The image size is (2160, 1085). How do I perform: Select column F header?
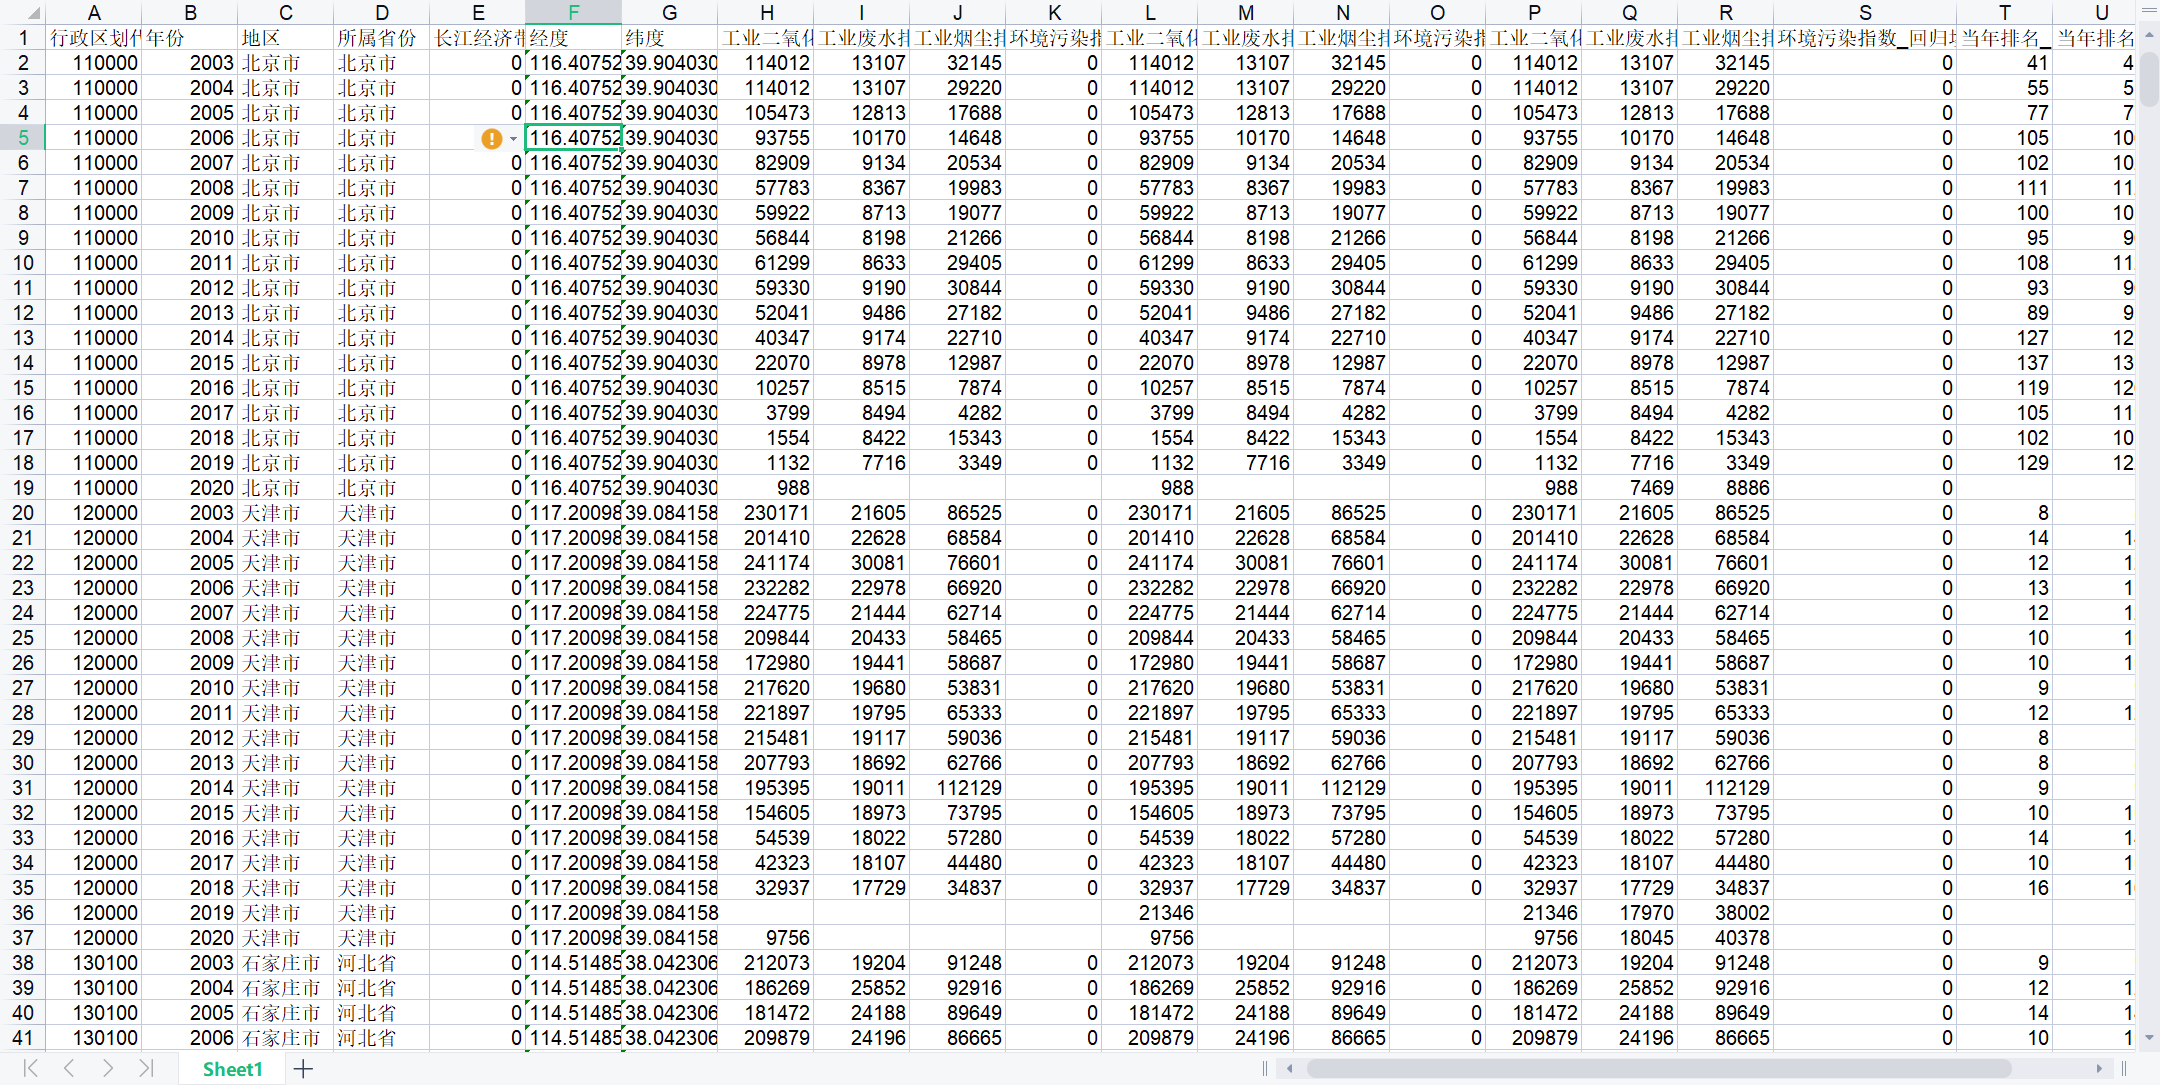[574, 12]
